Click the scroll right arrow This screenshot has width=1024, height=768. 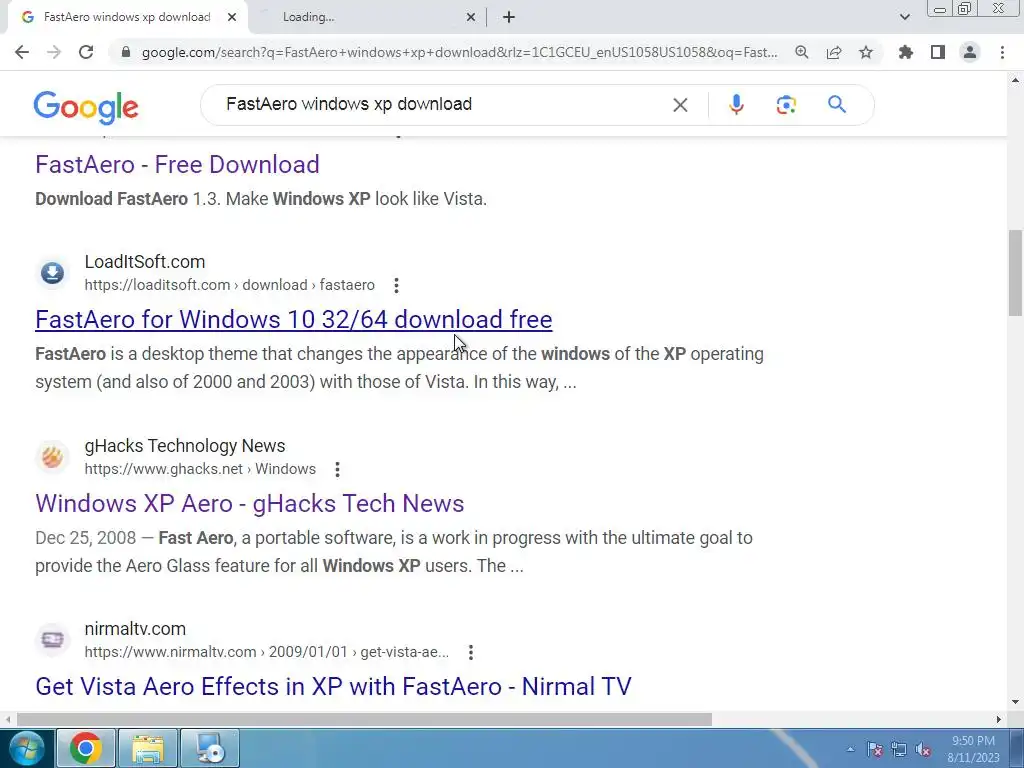tap(999, 719)
